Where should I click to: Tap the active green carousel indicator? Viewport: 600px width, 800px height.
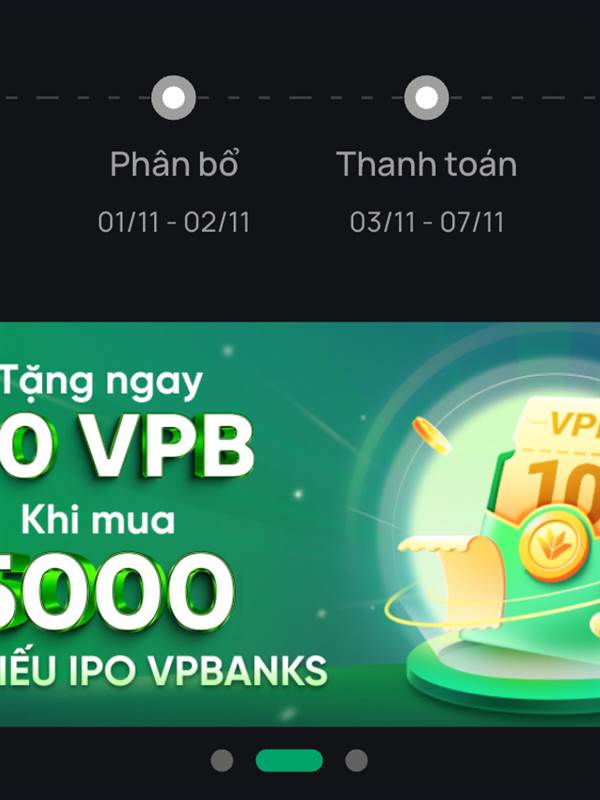pos(289,760)
